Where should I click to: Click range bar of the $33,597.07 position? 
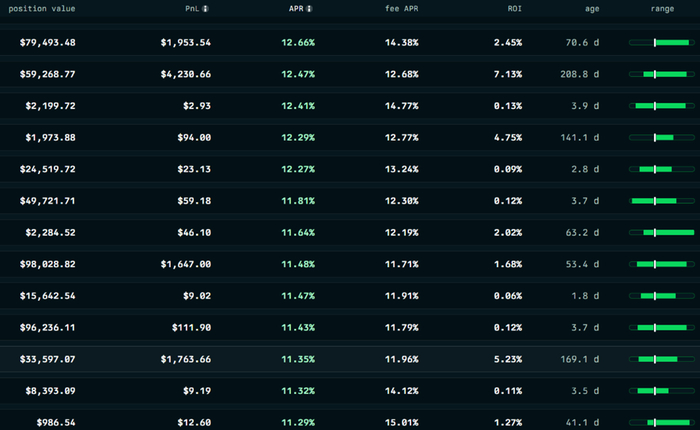coord(661,359)
